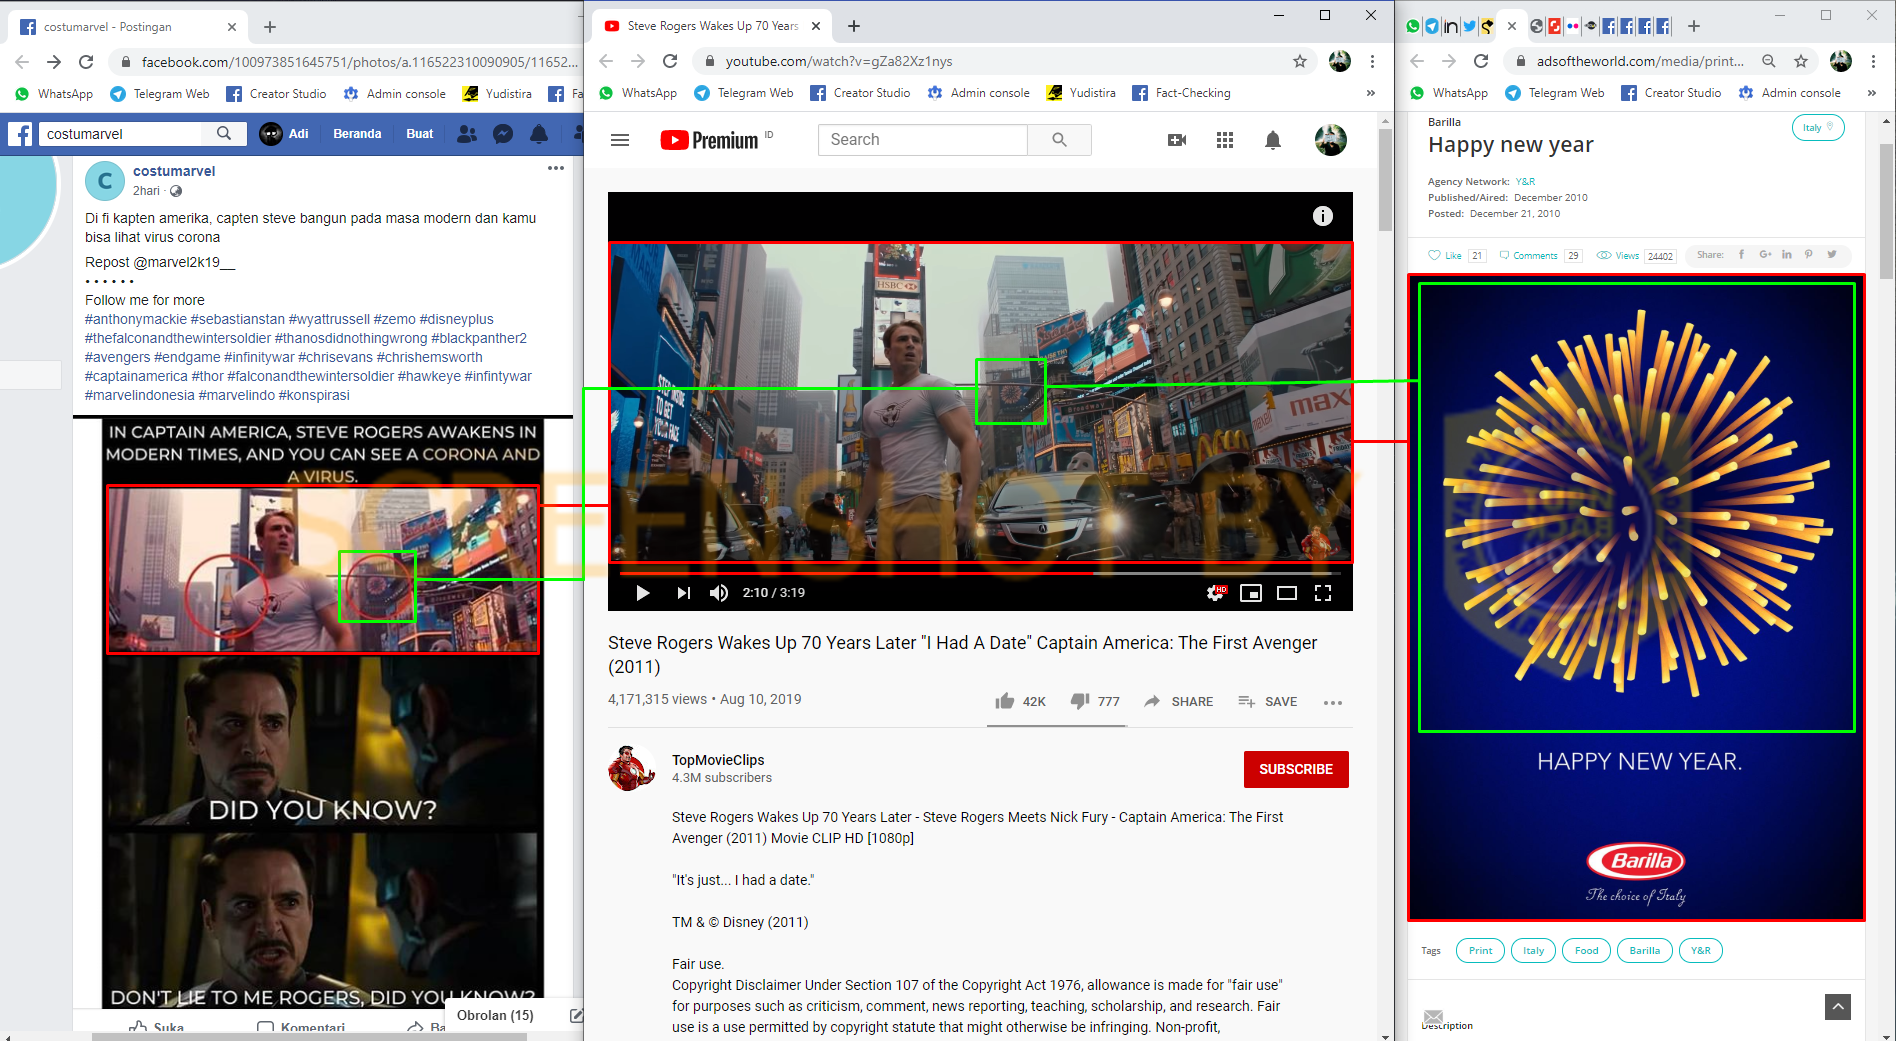Seek on the YouTube video progress bar
The image size is (1896, 1041).
click(980, 573)
